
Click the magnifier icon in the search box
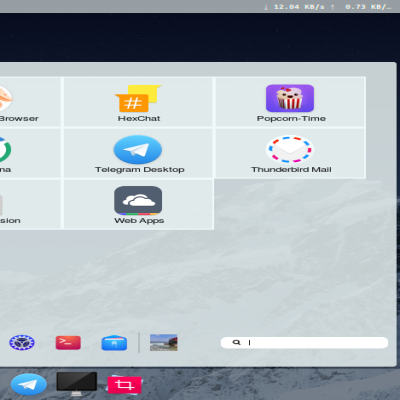point(236,342)
